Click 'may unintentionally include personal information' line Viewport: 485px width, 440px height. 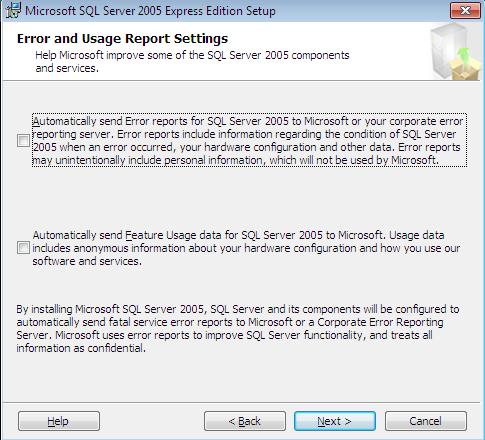tap(235, 160)
